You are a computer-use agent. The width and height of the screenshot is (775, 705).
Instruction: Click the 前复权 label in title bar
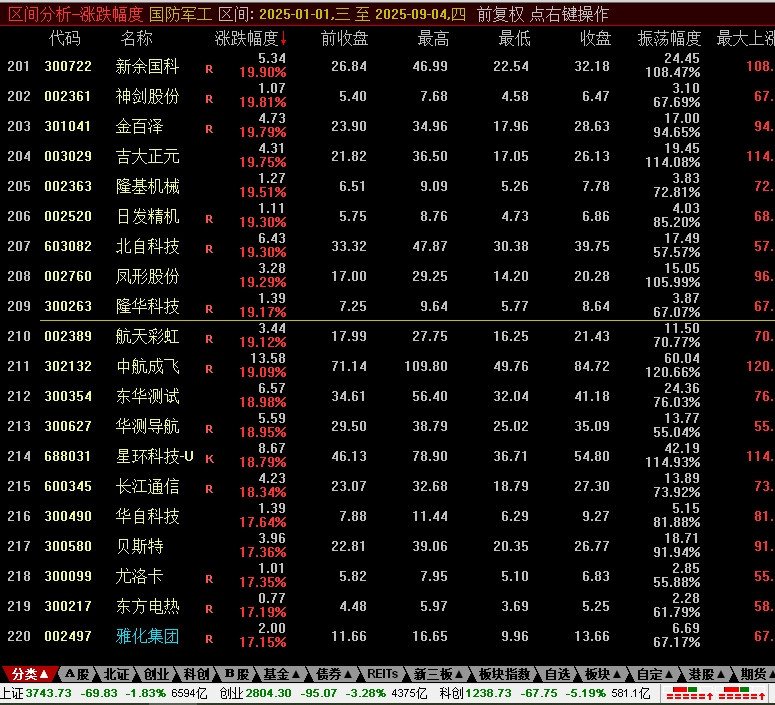coord(500,14)
